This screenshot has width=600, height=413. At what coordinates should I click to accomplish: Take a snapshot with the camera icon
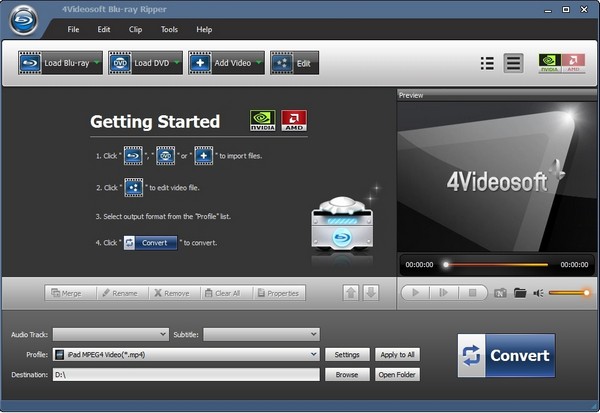click(500, 293)
